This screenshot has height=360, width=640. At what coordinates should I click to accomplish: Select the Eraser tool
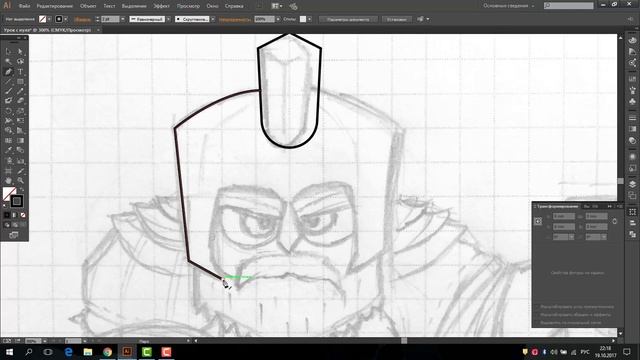pos(20,100)
